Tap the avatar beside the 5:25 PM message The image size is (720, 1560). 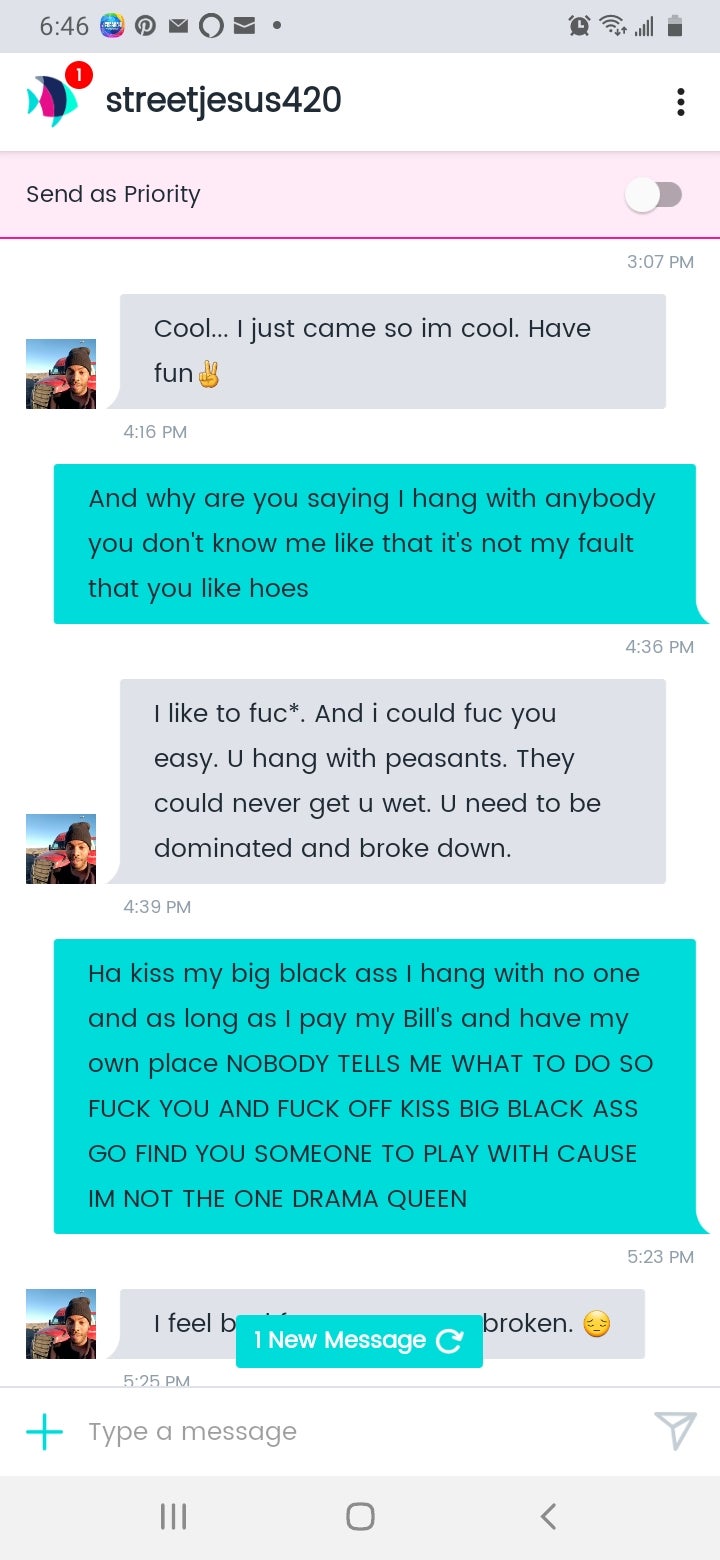[x=61, y=1323]
